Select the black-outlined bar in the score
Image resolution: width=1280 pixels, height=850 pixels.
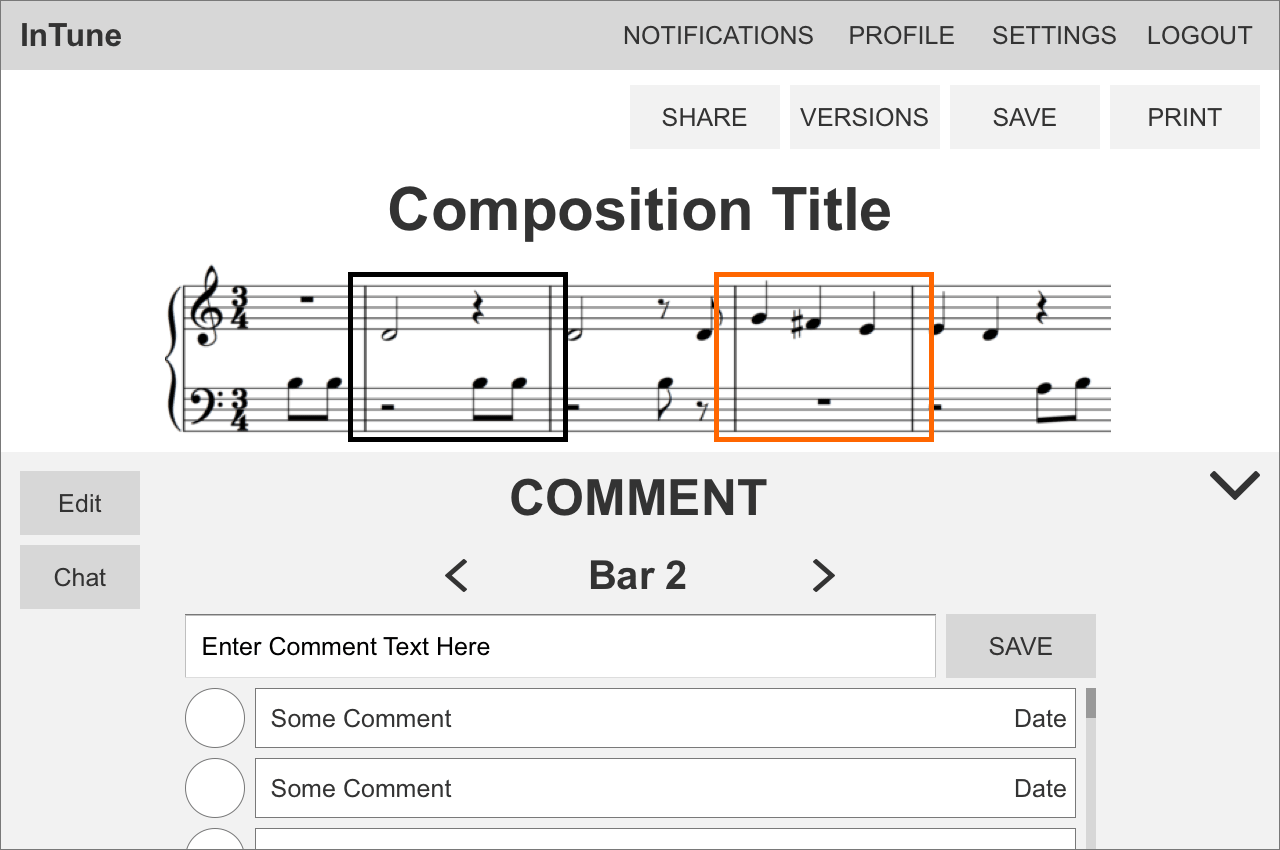(x=458, y=357)
